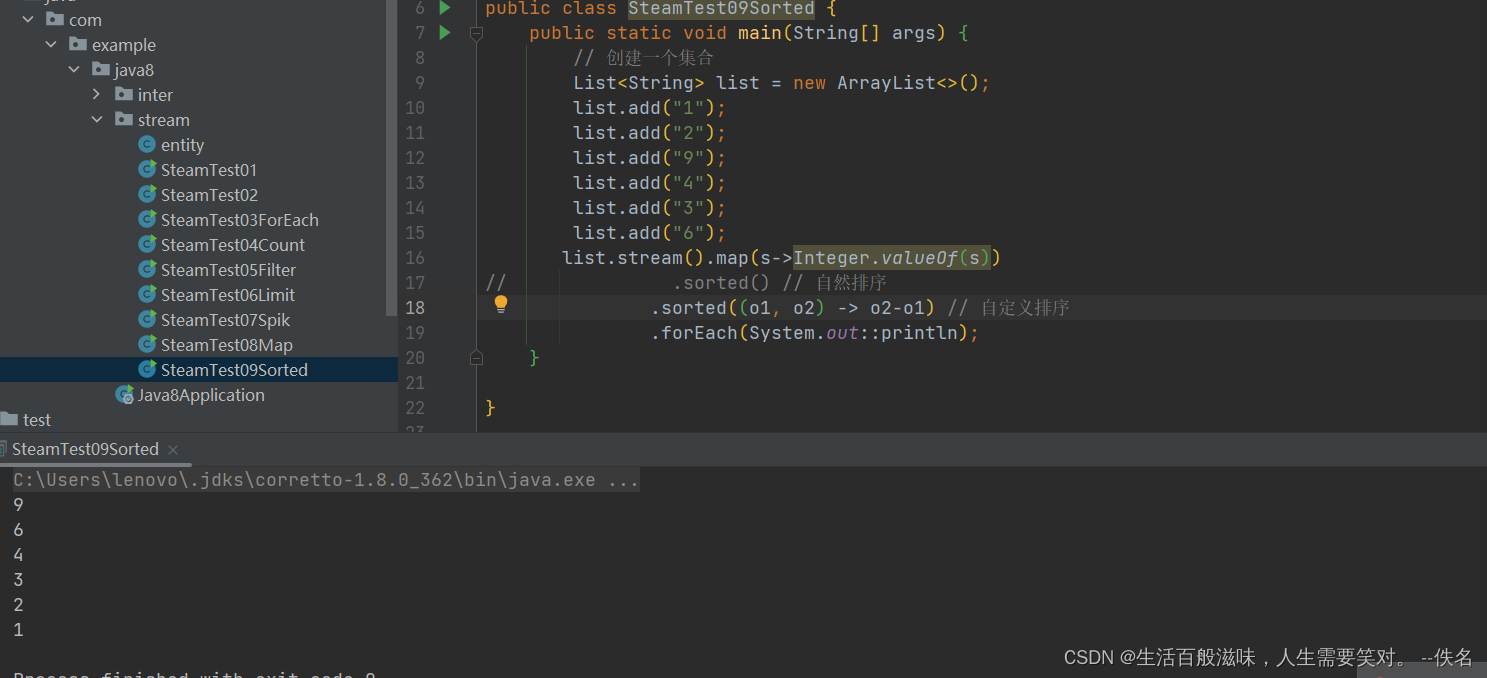Click the lightbulb intention icon on line 18
Image resolution: width=1487 pixels, height=678 pixels.
(500, 302)
